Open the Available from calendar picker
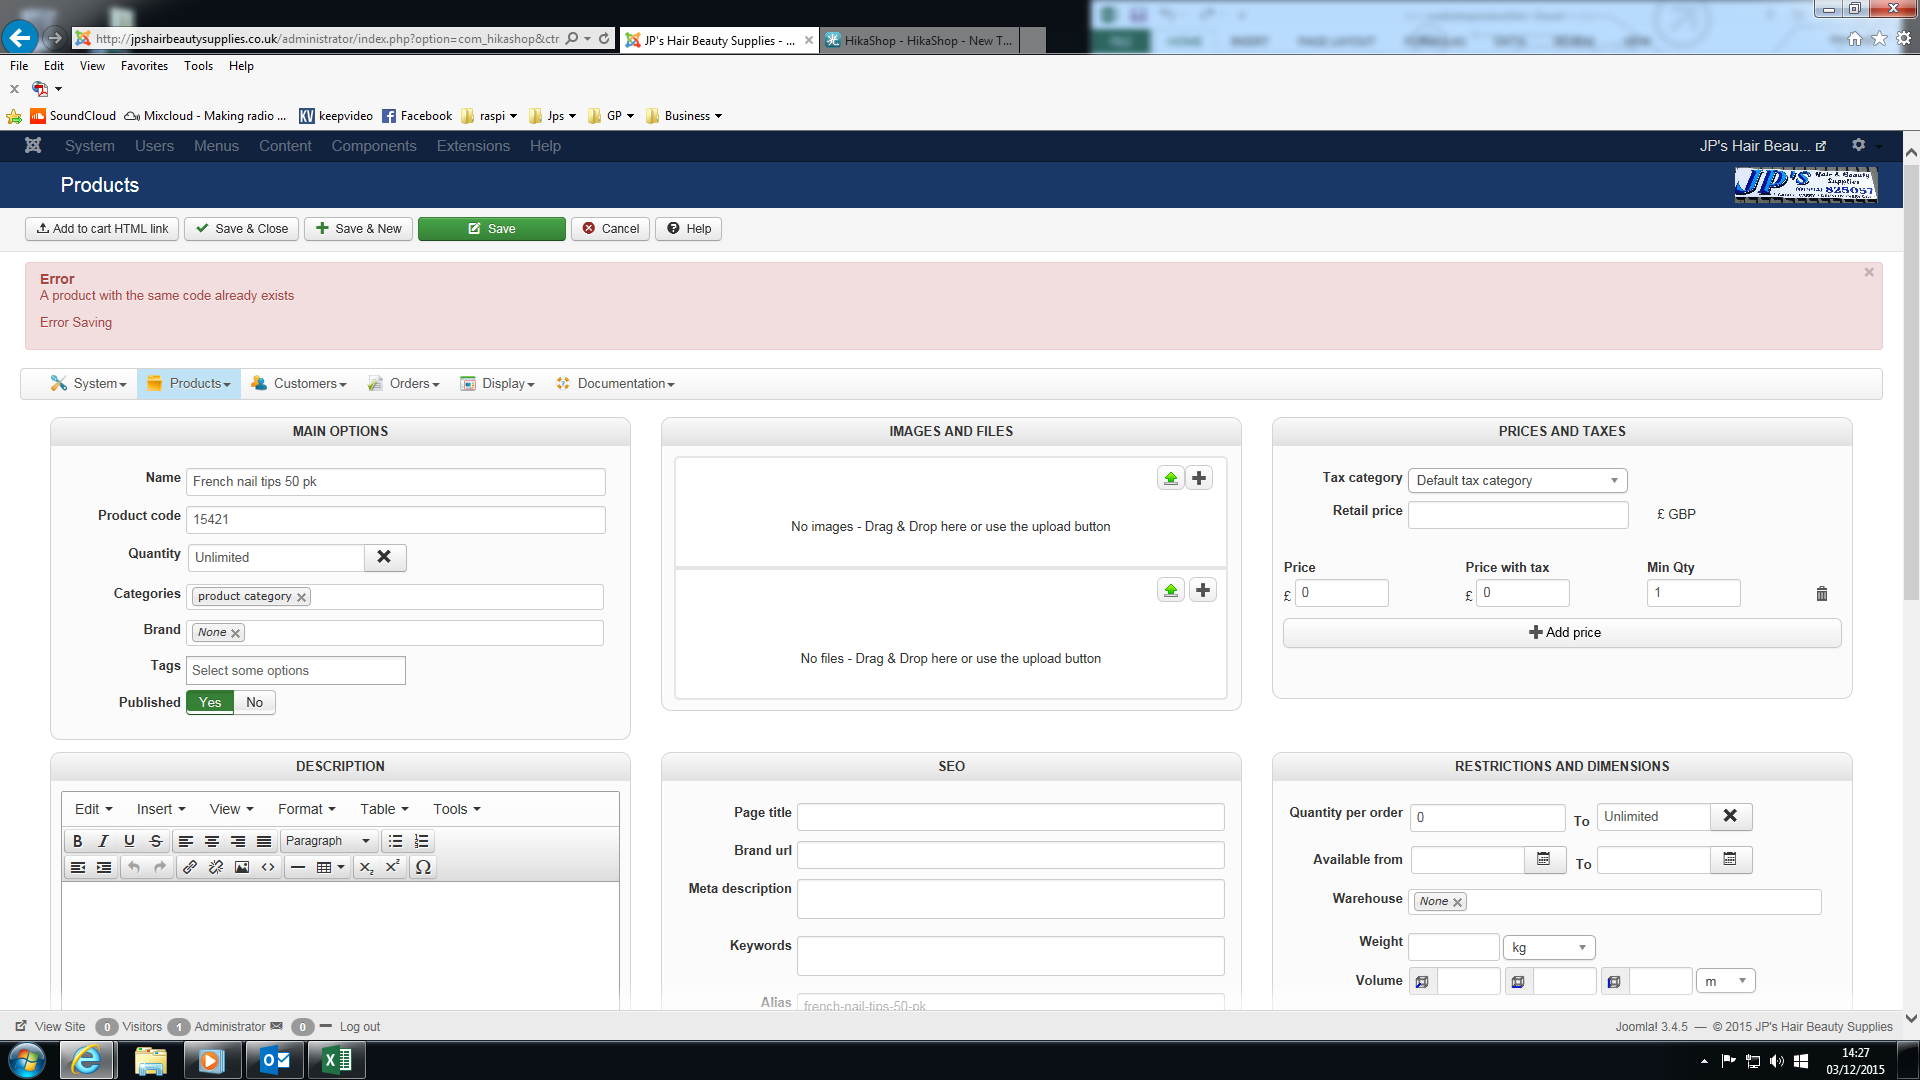The width and height of the screenshot is (1920, 1080). coord(1543,860)
